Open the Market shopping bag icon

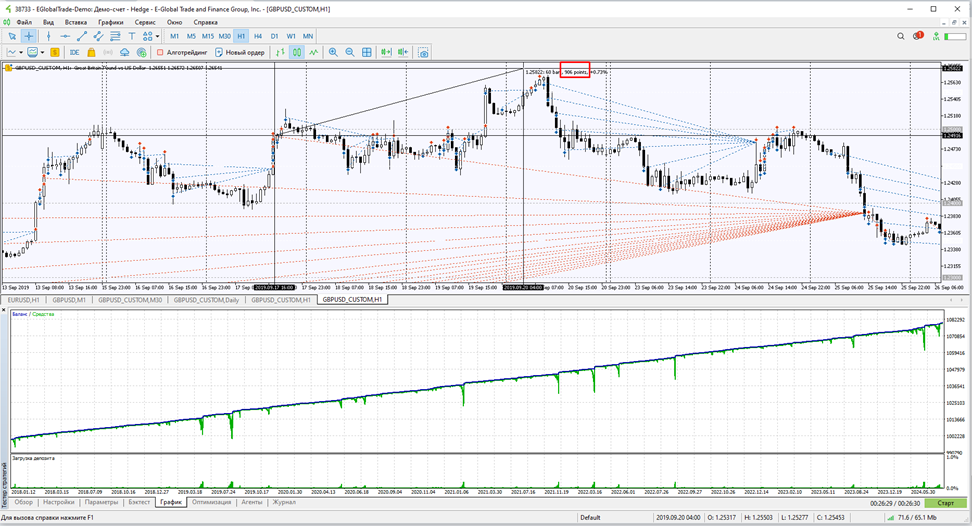point(91,53)
